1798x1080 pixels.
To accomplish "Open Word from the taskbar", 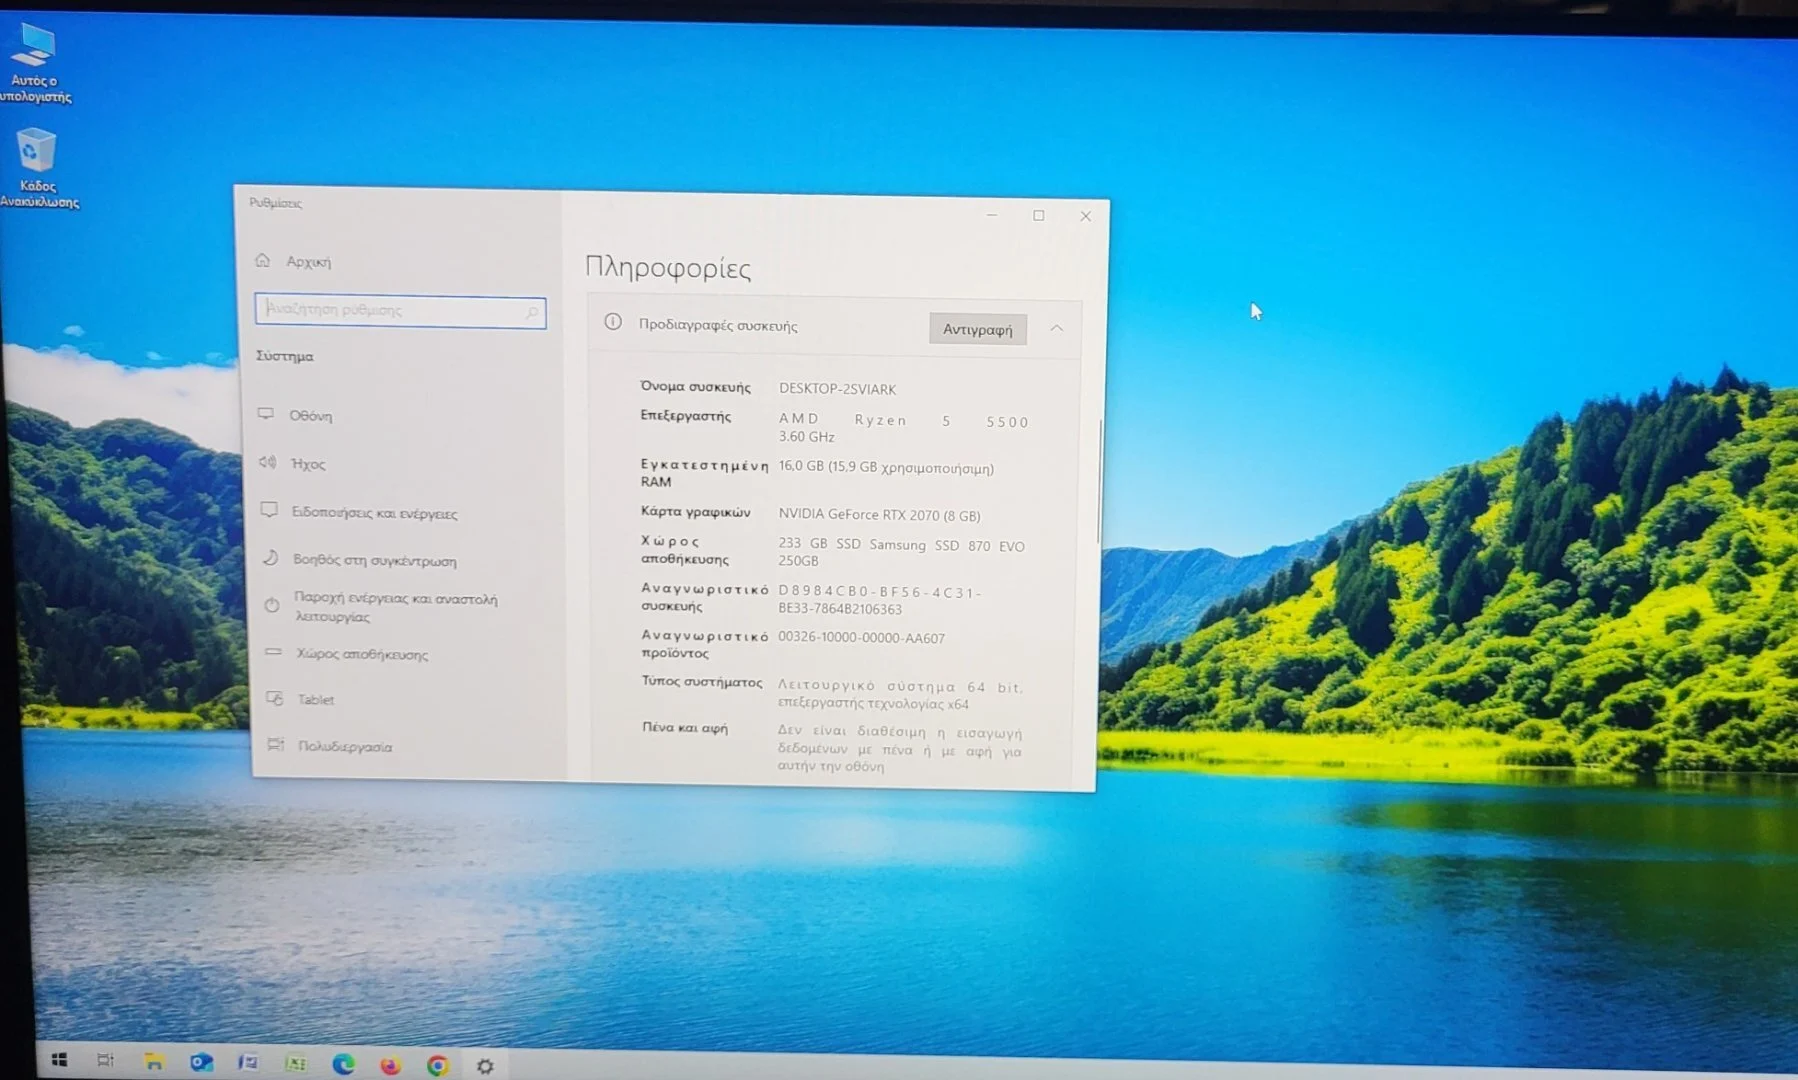I will point(248,1062).
